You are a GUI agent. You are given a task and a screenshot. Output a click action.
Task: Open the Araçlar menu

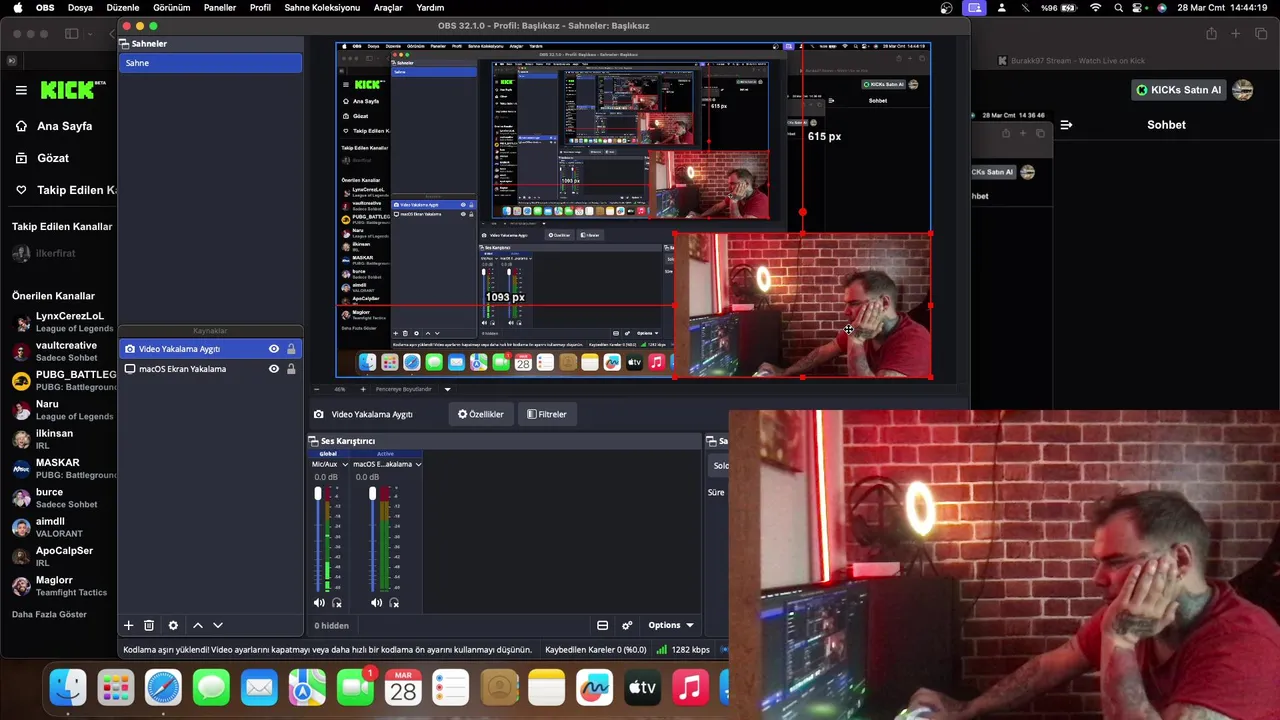click(388, 8)
